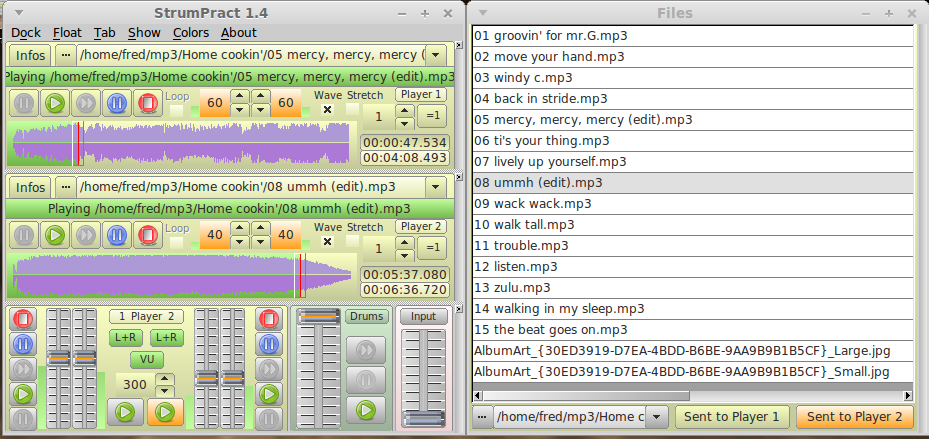The image size is (929, 439).
Task: Click Sent to Player 1 button
Action: point(732,416)
